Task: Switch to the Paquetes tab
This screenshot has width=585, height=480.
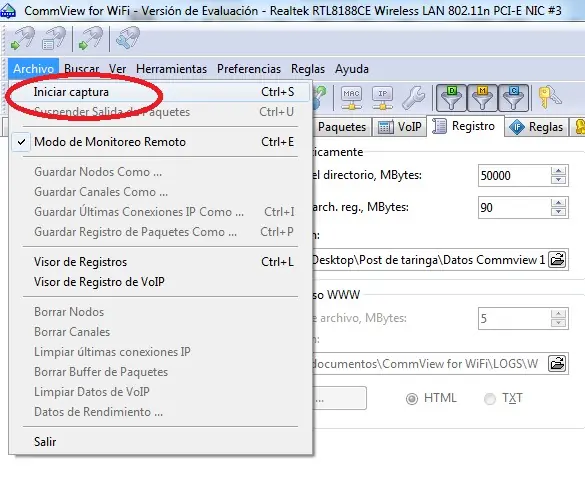Action: click(x=341, y=127)
